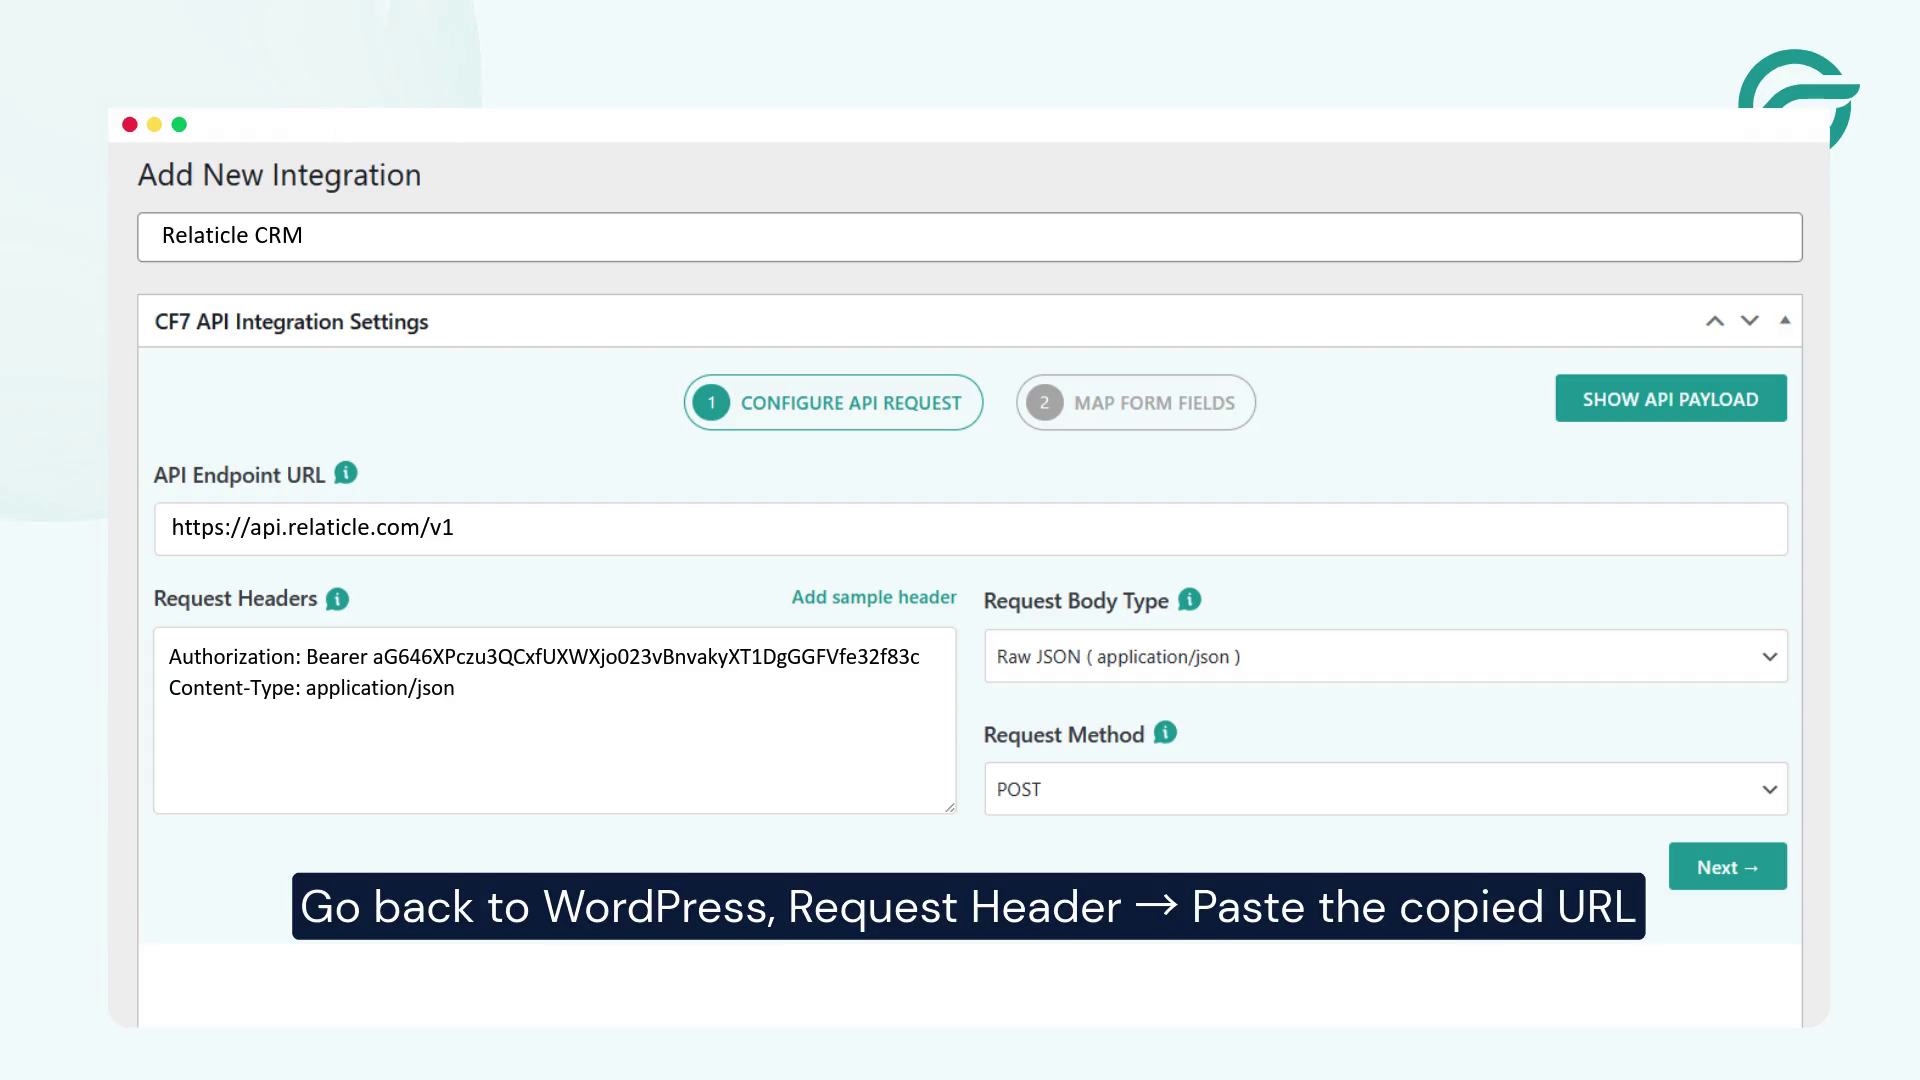The width and height of the screenshot is (1920, 1080).
Task: Click inside the Request Headers textarea
Action: click(555, 720)
